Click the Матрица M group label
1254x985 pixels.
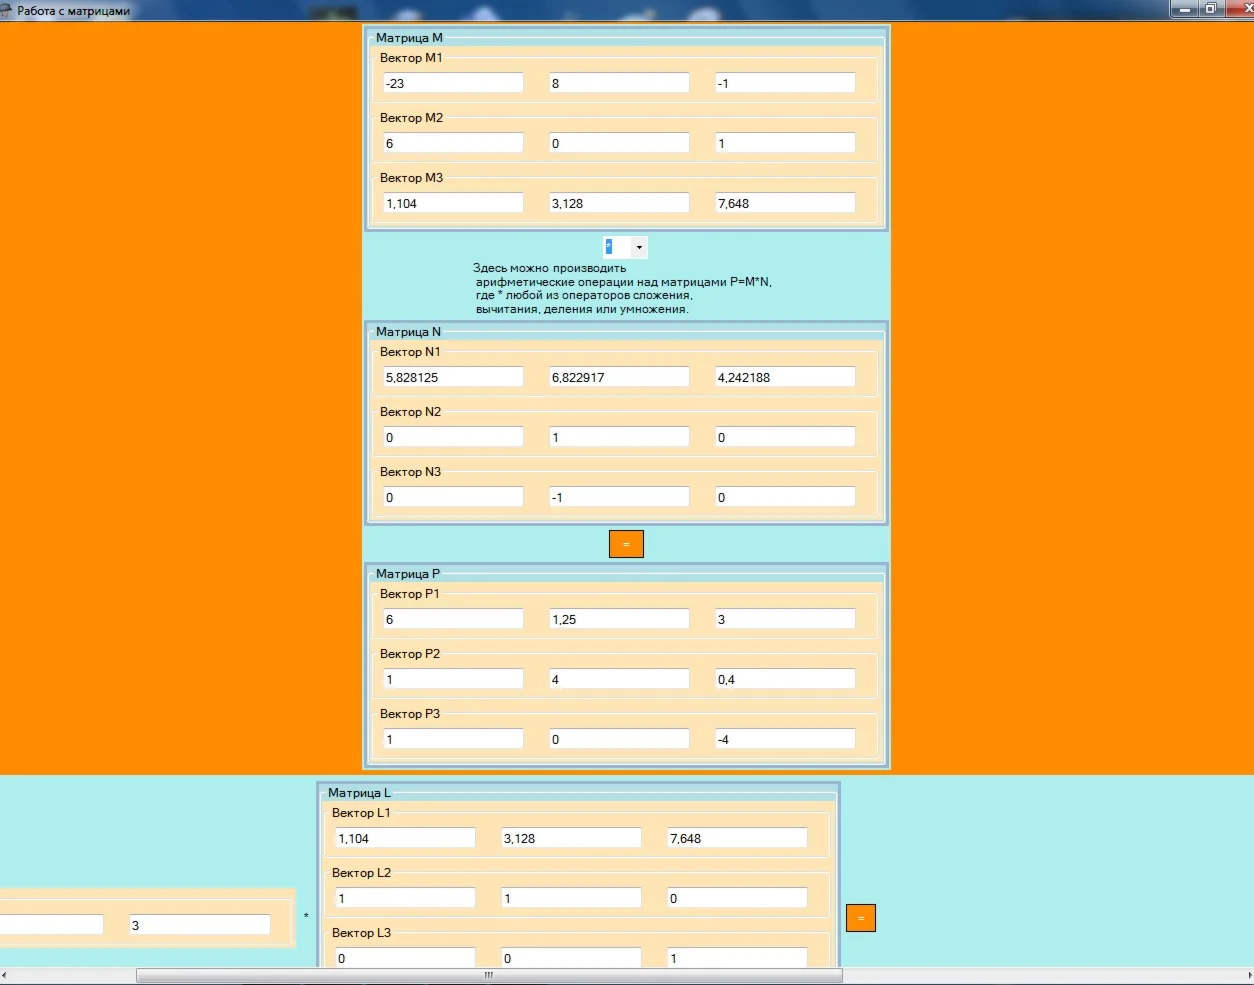point(409,38)
